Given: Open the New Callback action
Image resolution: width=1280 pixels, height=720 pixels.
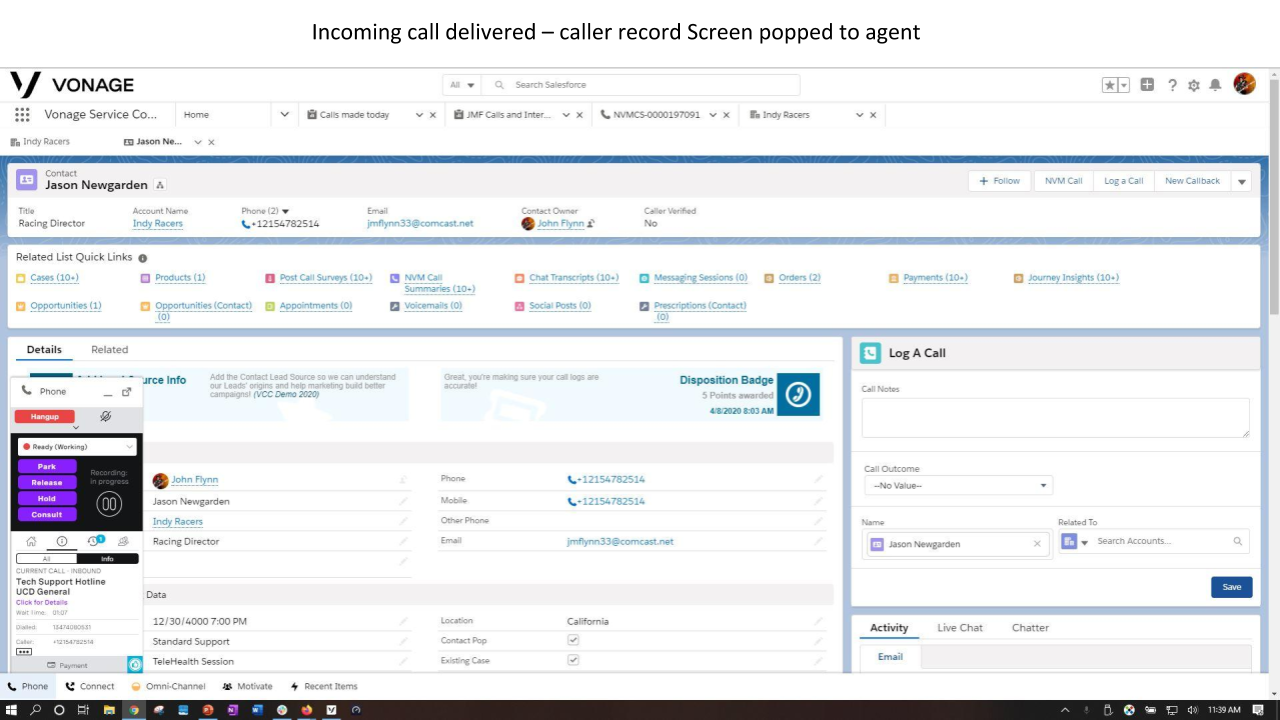Looking at the screenshot, I should point(1192,181).
